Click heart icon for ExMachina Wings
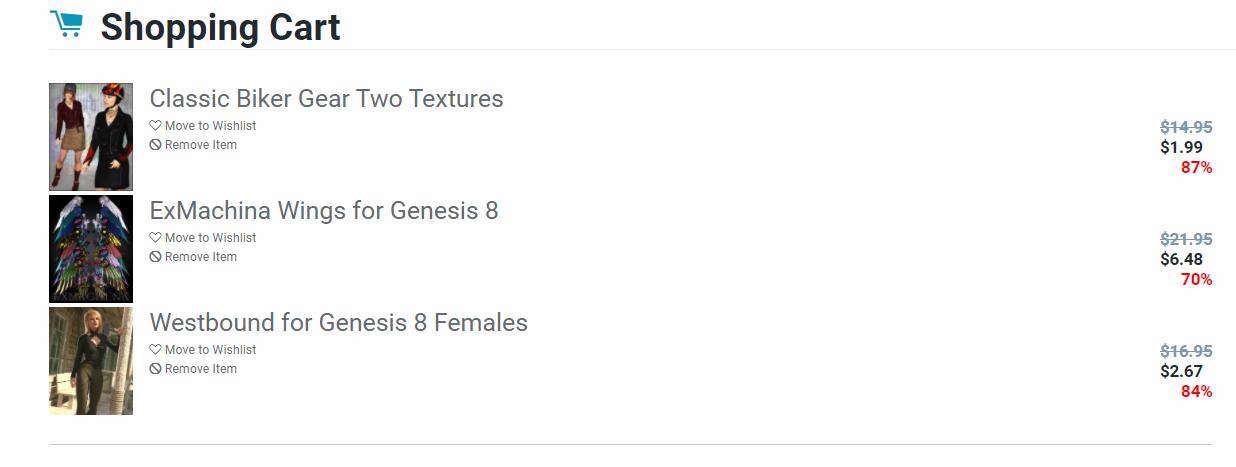This screenshot has height=467, width=1236. pos(155,238)
